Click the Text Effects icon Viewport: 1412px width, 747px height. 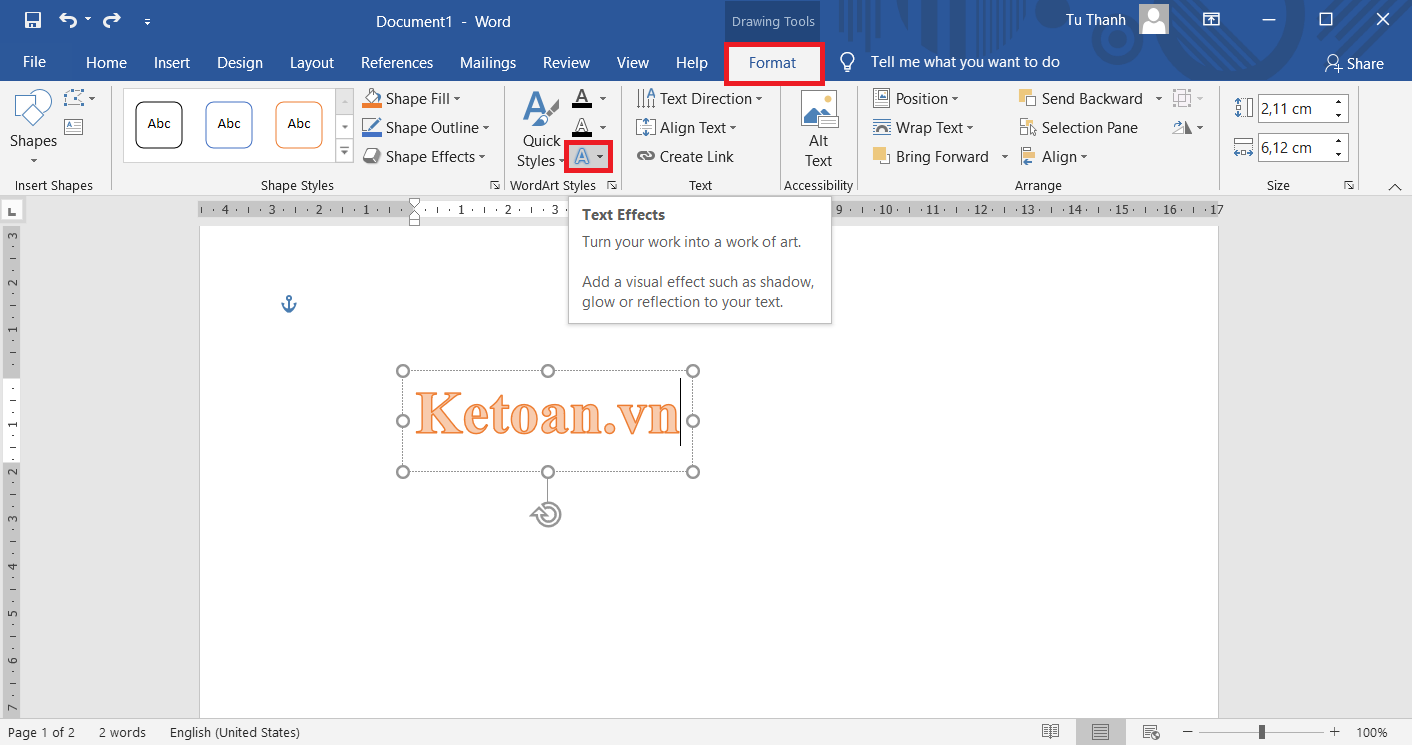(582, 157)
